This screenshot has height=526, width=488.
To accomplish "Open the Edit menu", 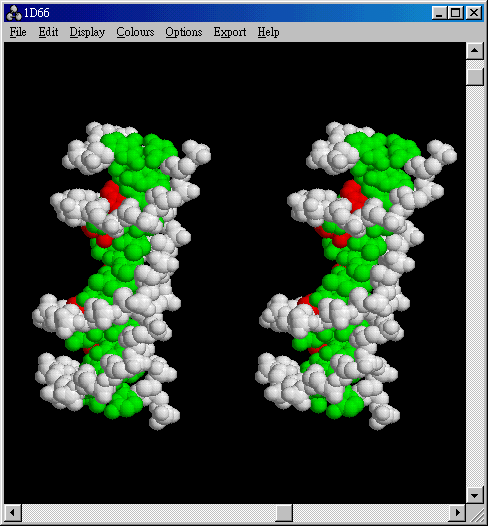I will (x=48, y=32).
